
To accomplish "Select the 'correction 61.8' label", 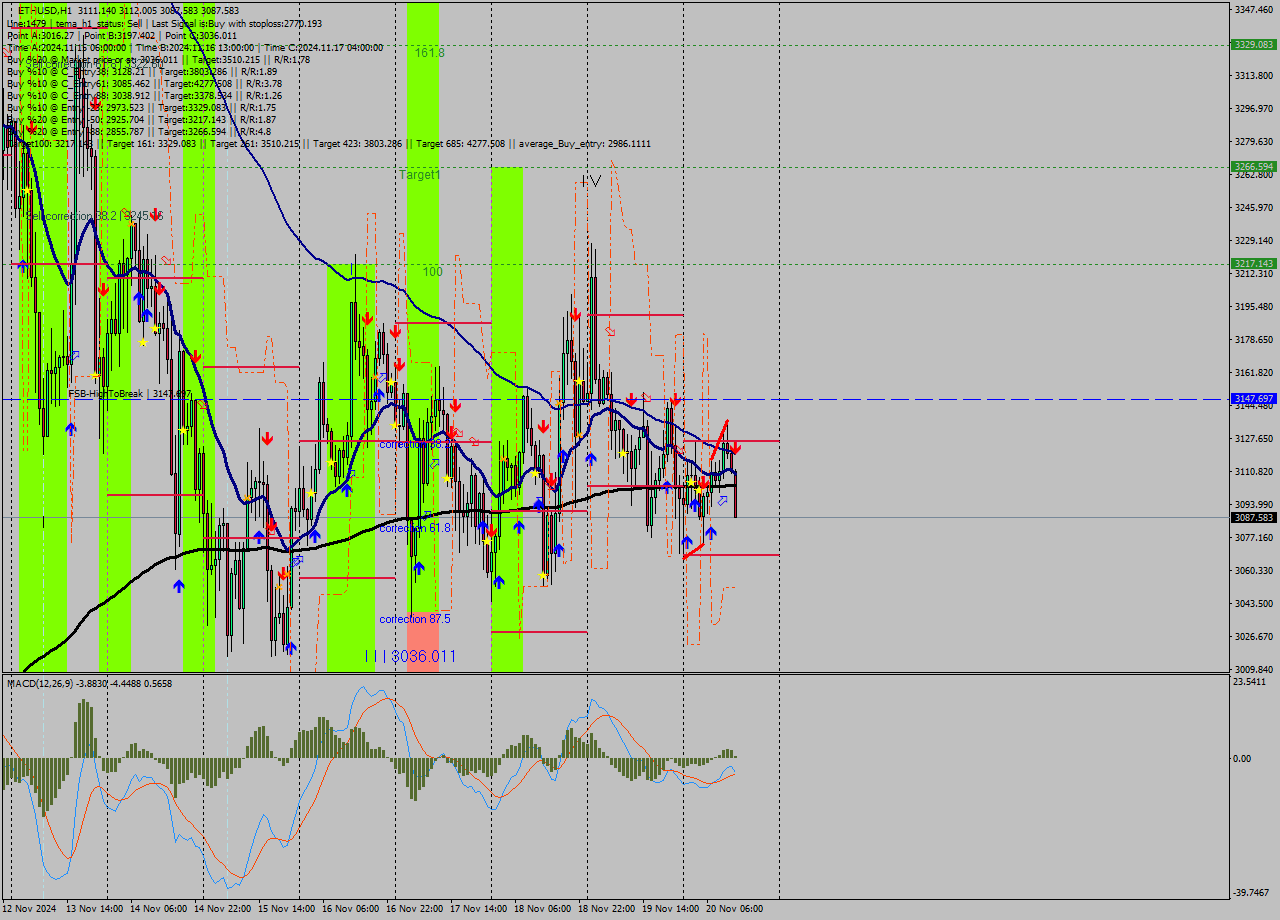I will tap(415, 528).
